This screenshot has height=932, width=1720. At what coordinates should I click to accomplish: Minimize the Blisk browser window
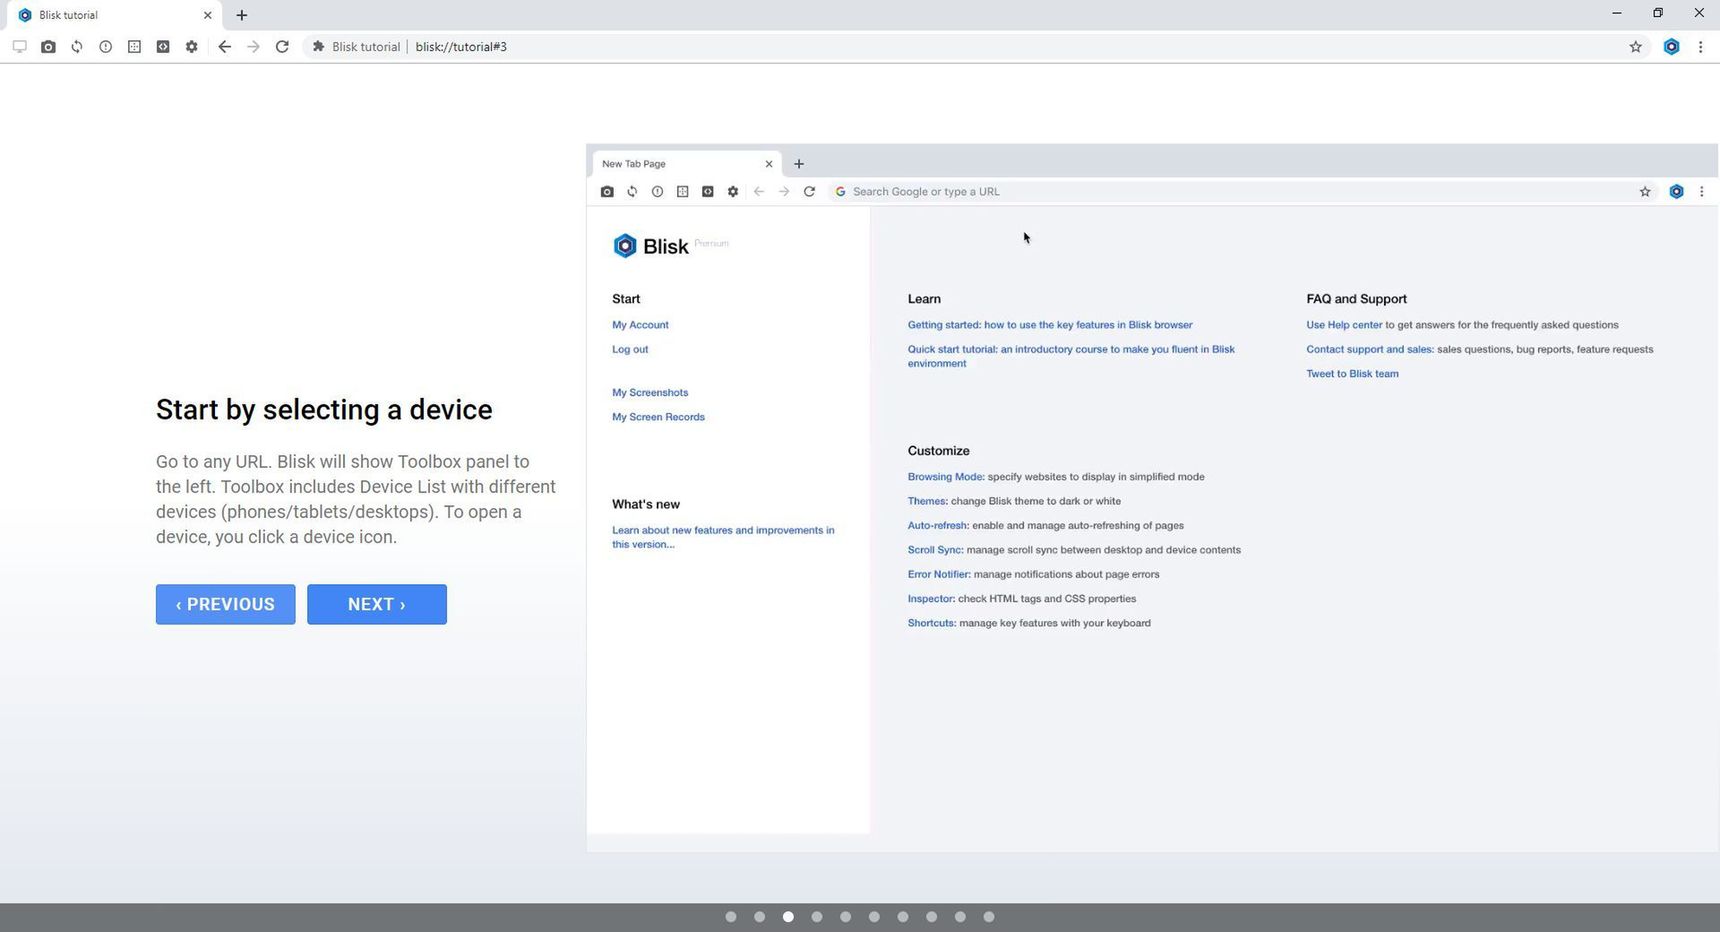pos(1616,13)
